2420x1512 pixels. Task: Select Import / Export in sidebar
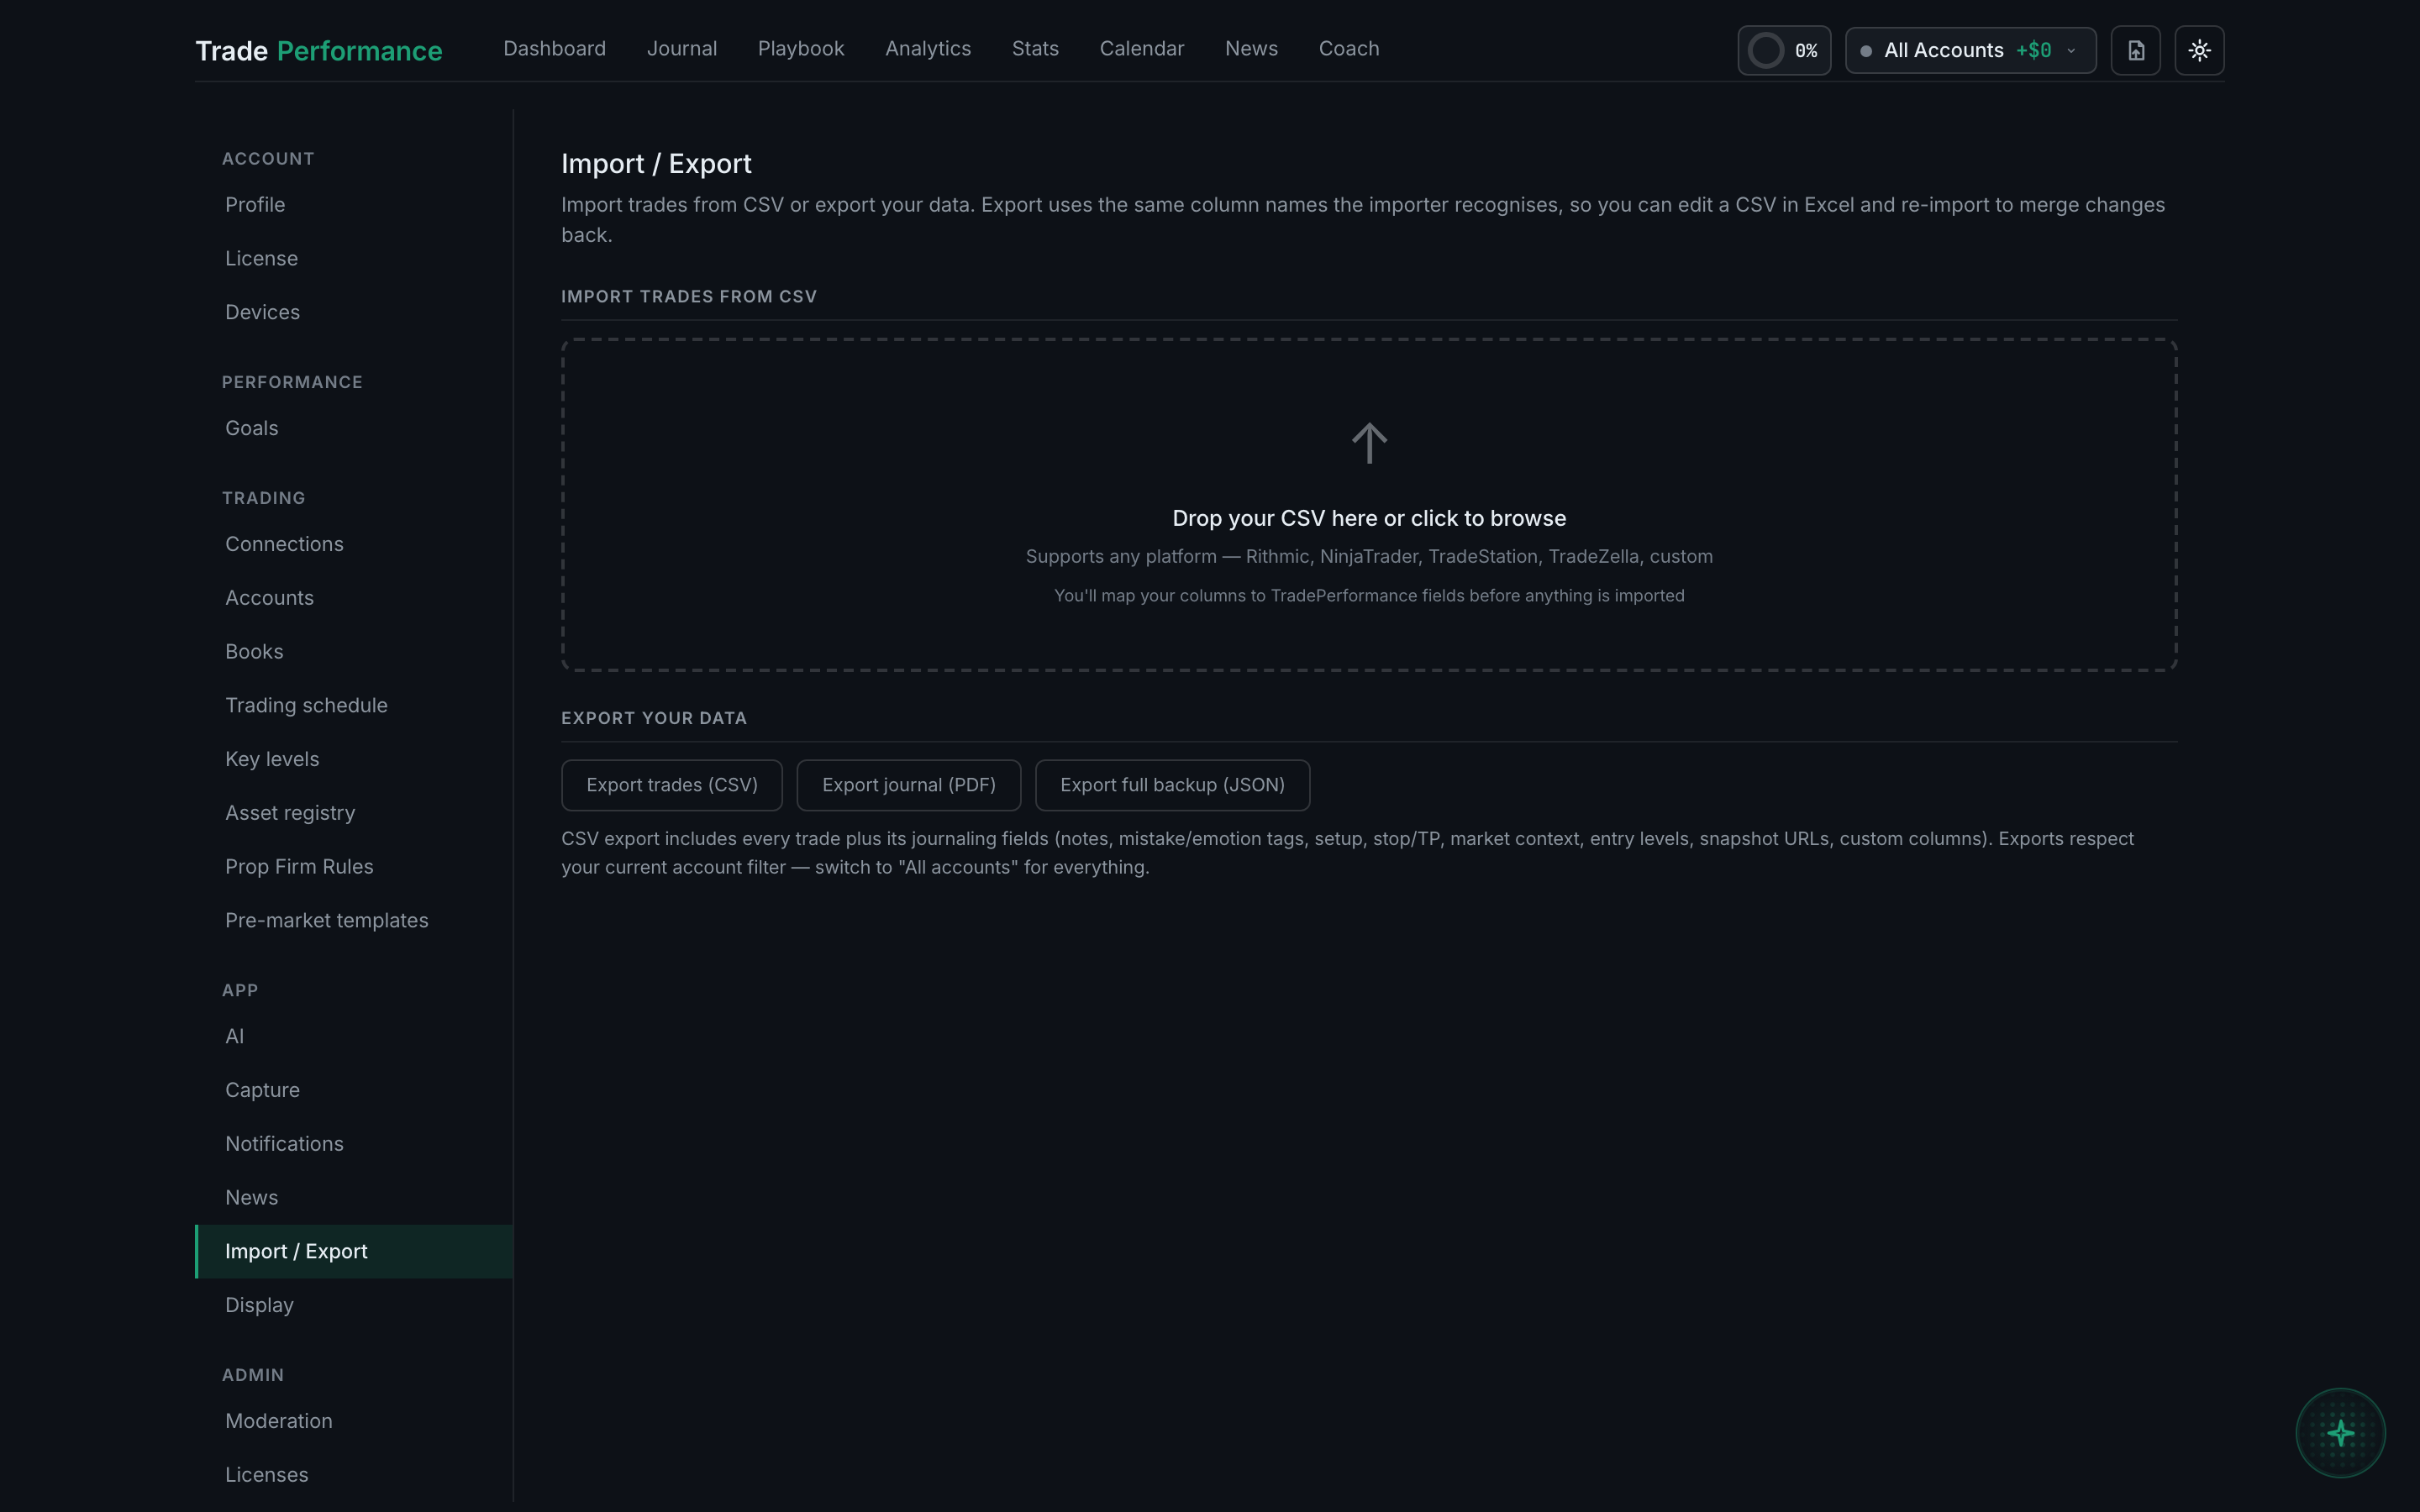(354, 1252)
